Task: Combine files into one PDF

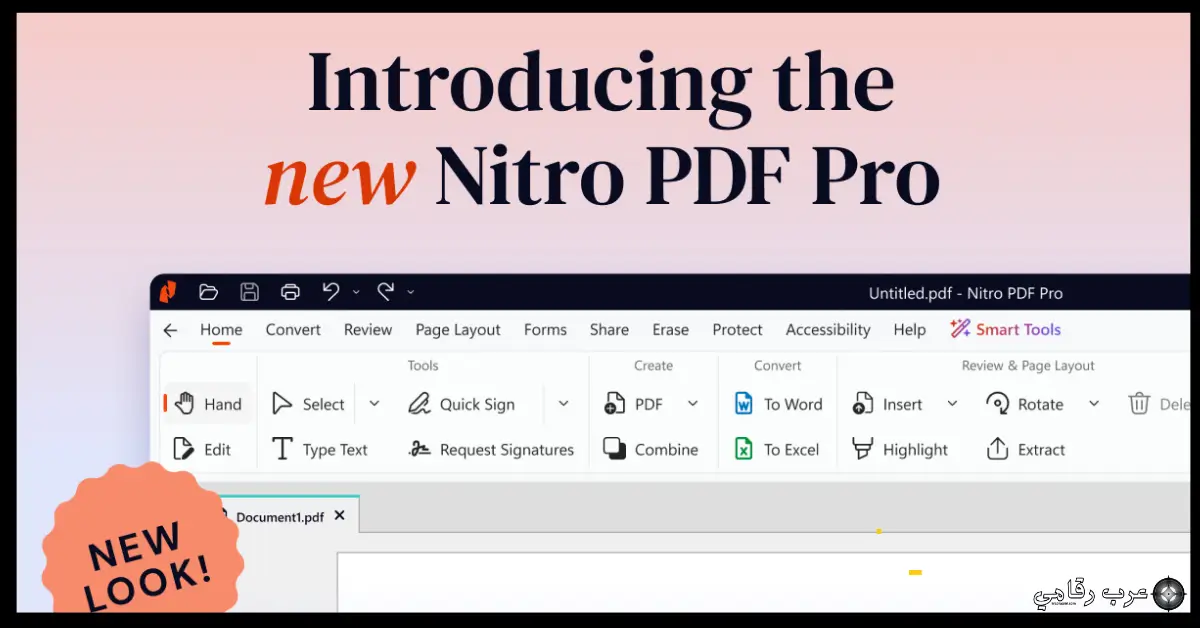Action: (x=651, y=449)
